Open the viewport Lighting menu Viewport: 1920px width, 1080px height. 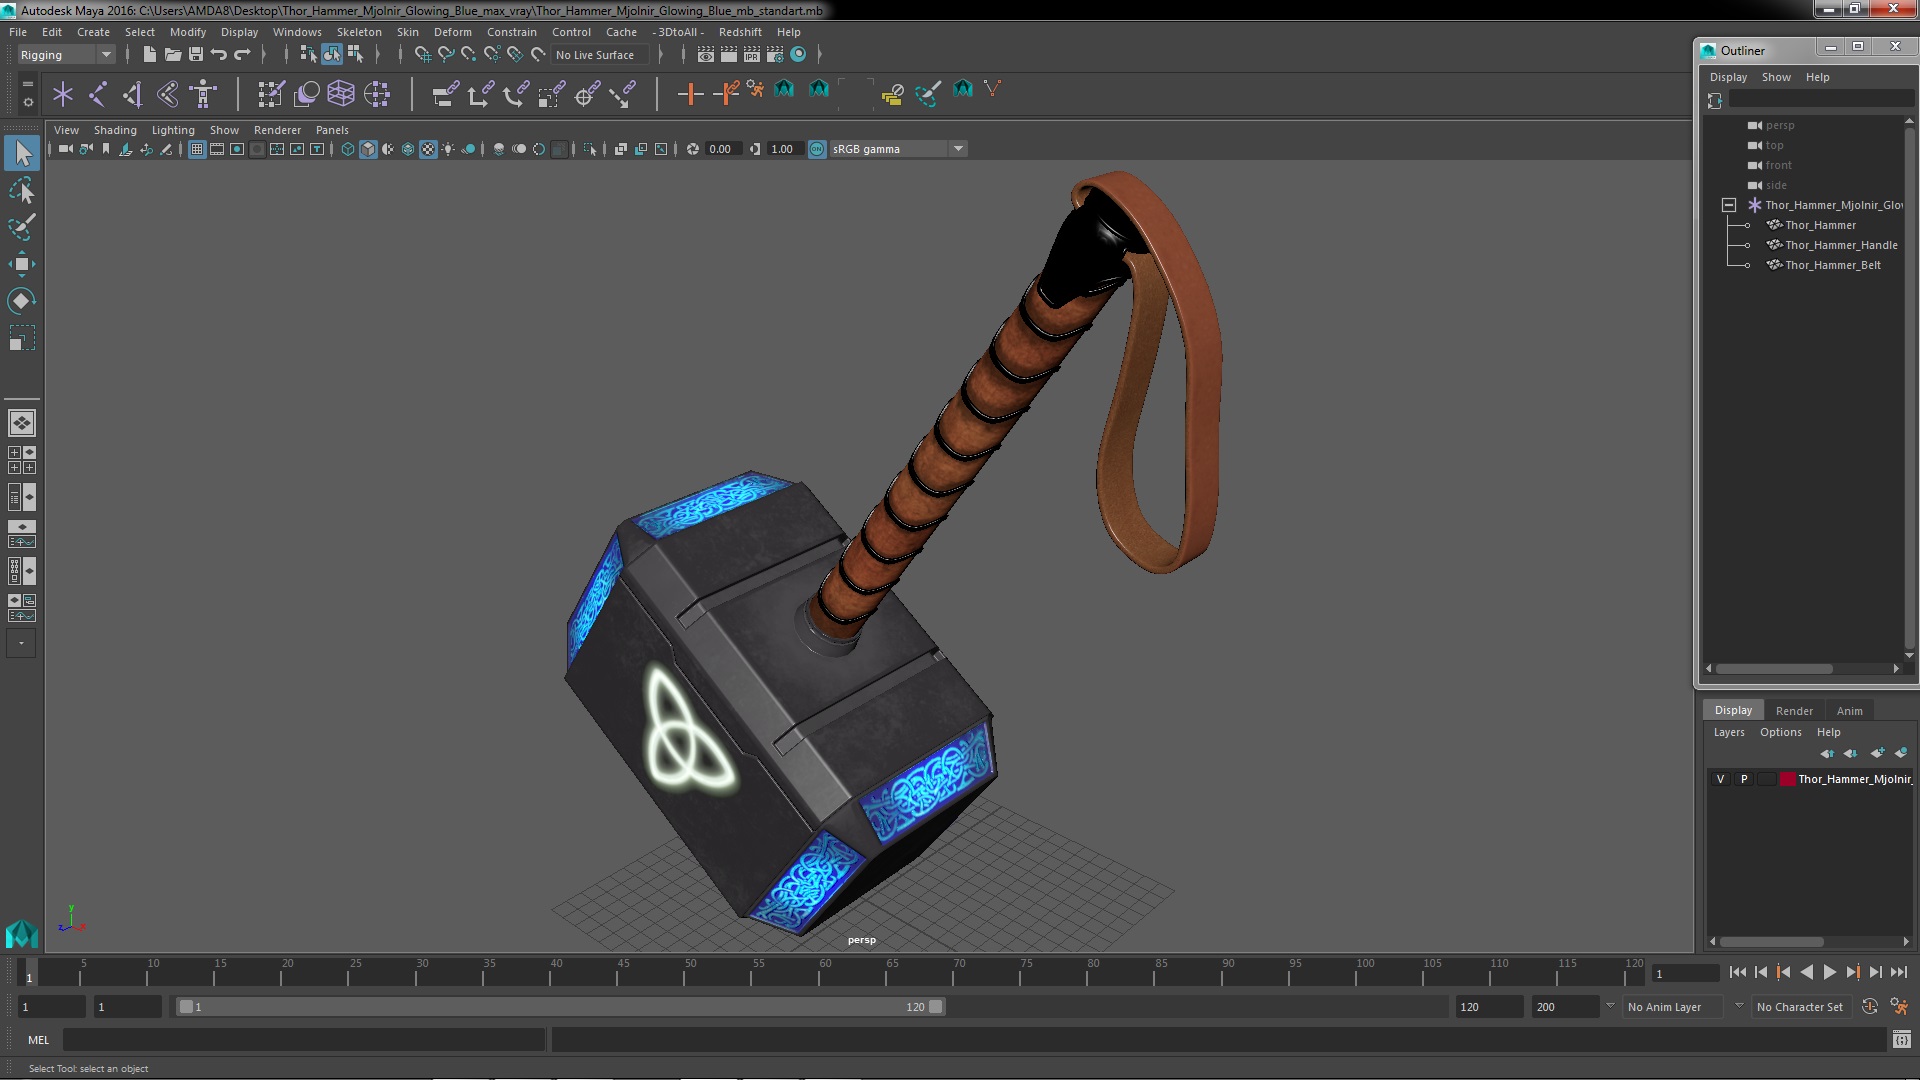click(173, 130)
